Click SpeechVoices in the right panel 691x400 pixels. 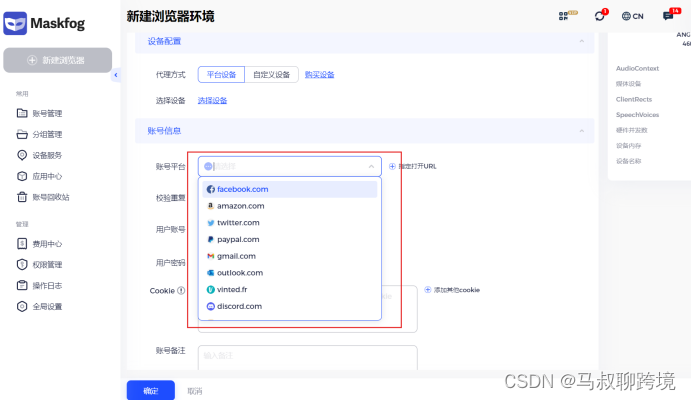point(637,115)
